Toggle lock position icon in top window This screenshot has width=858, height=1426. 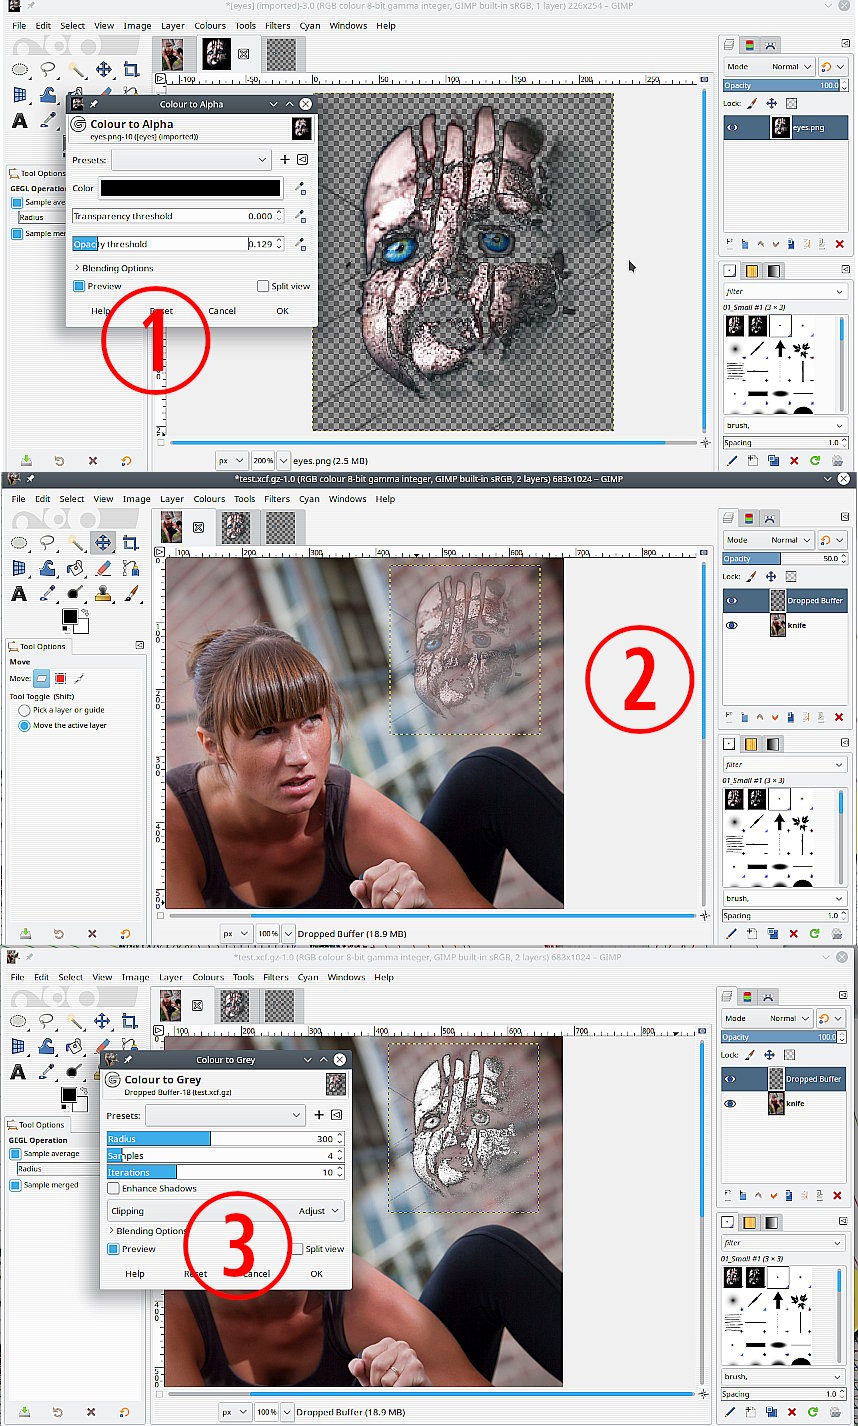[771, 103]
